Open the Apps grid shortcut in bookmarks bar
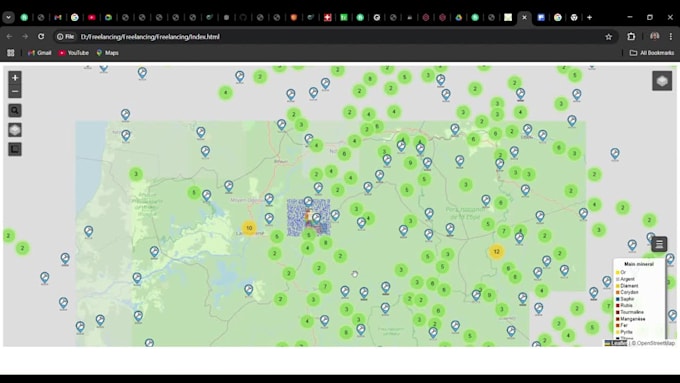This screenshot has height=383, width=680. [11, 53]
